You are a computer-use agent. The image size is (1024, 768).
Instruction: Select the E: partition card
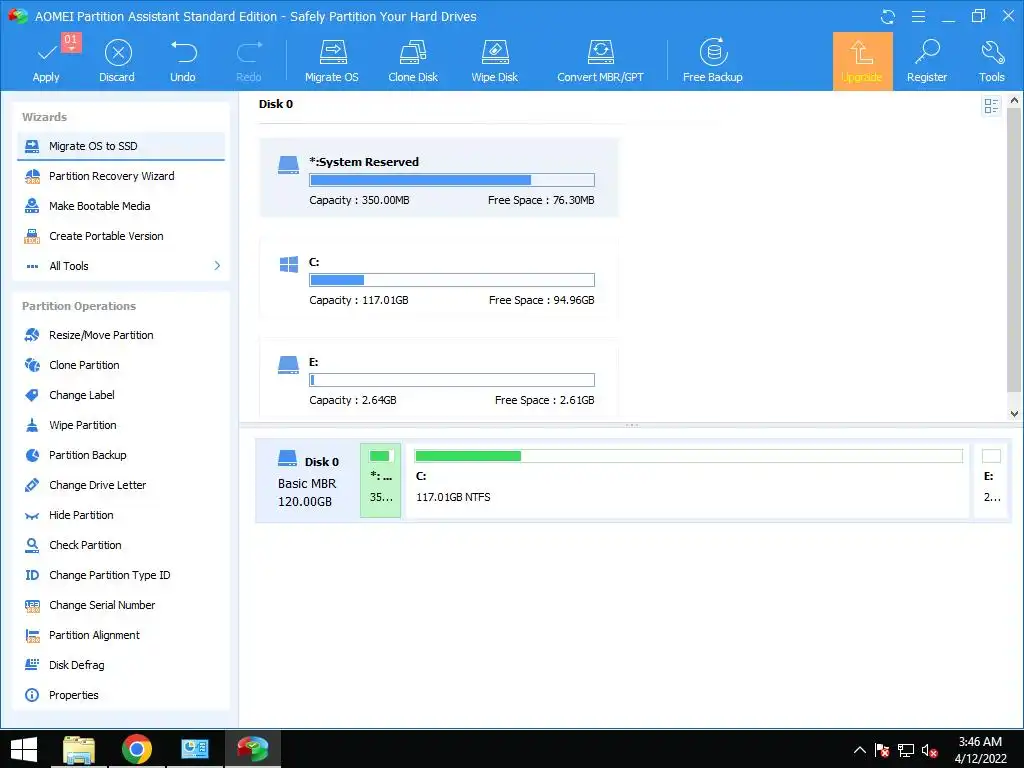(439, 377)
